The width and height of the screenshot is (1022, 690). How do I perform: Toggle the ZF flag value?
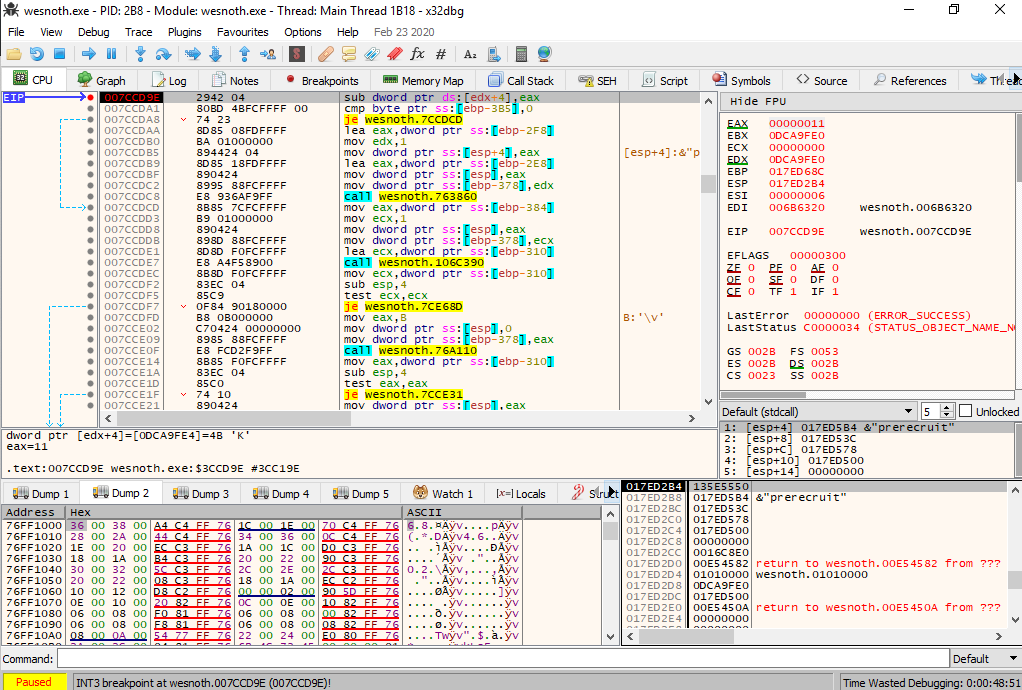tap(752, 268)
